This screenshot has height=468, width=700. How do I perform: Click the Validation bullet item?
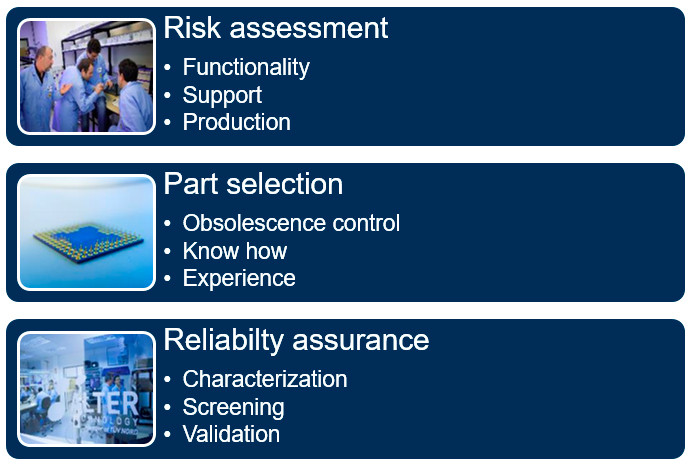pyautogui.click(x=231, y=434)
